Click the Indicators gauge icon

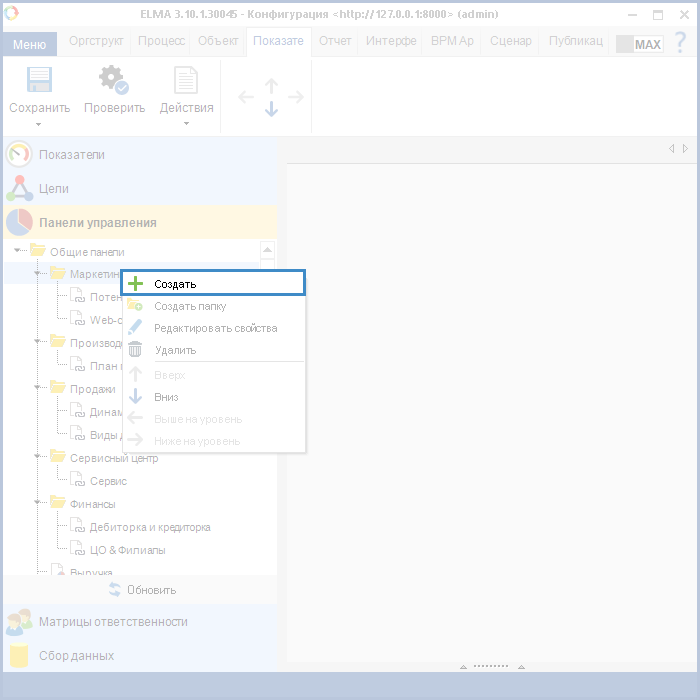[x=19, y=155]
